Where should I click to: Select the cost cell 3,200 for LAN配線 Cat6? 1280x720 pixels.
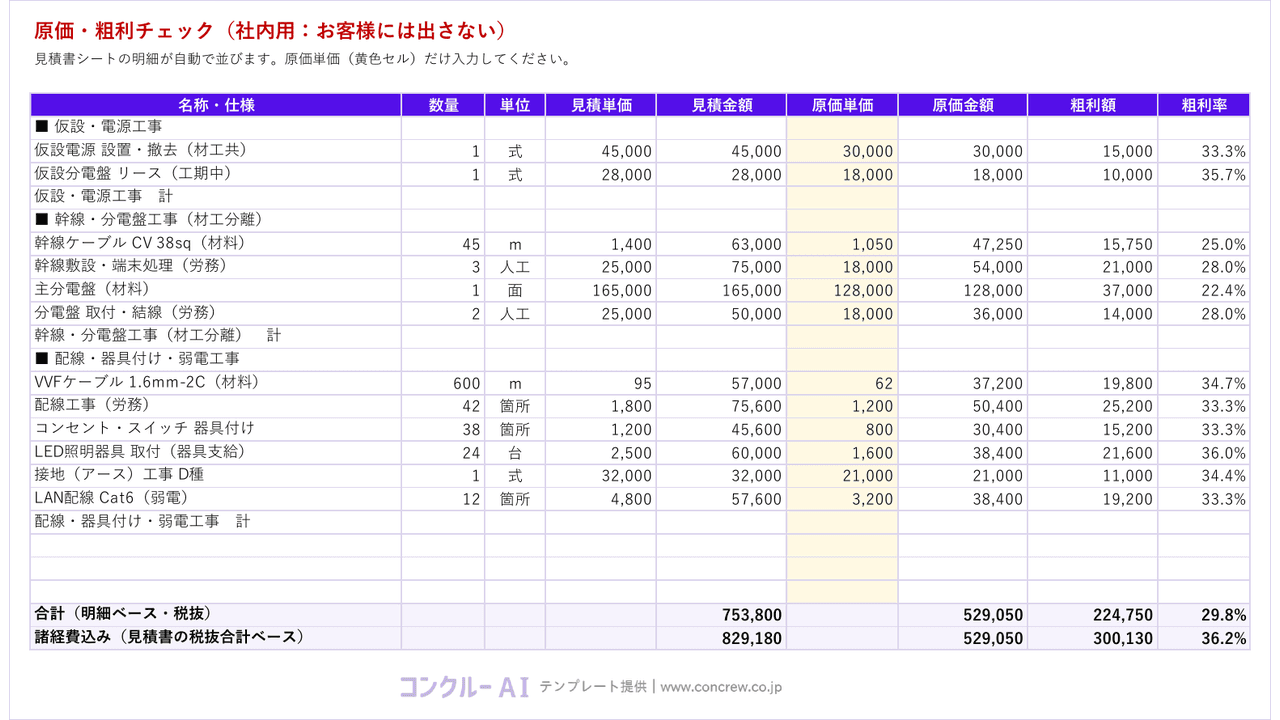[842, 500]
